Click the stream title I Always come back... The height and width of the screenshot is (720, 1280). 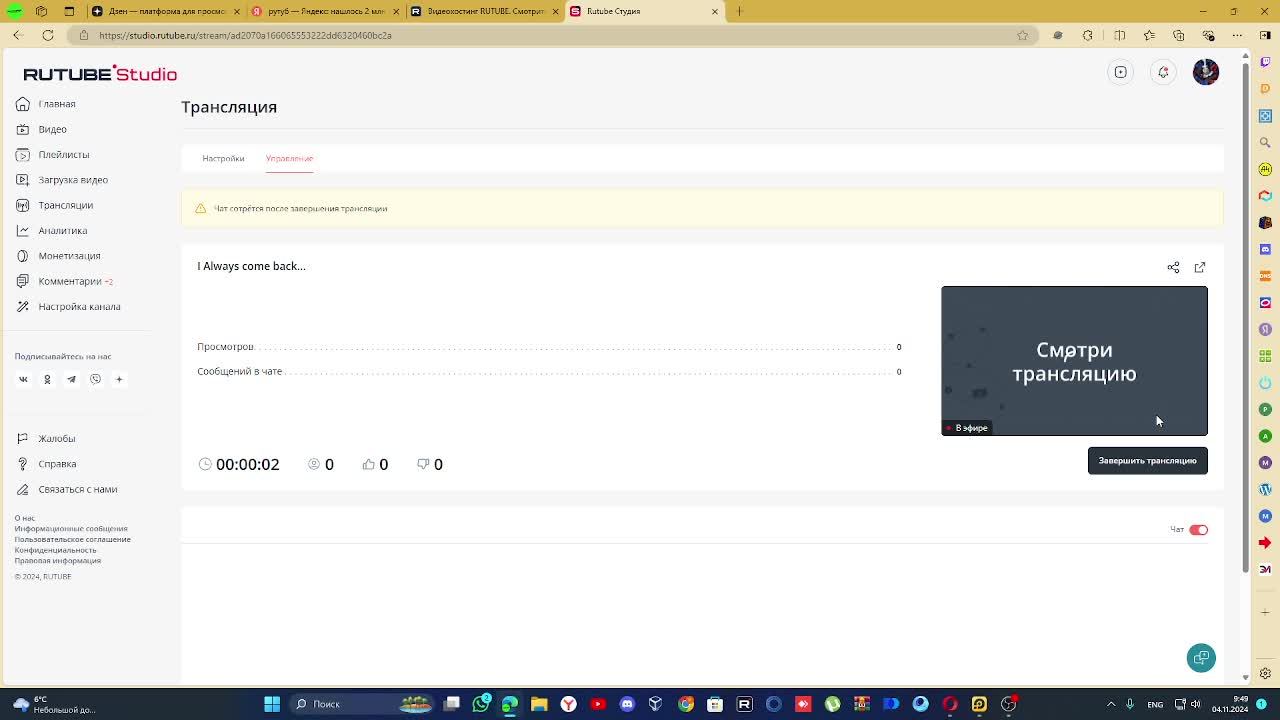tap(251, 266)
